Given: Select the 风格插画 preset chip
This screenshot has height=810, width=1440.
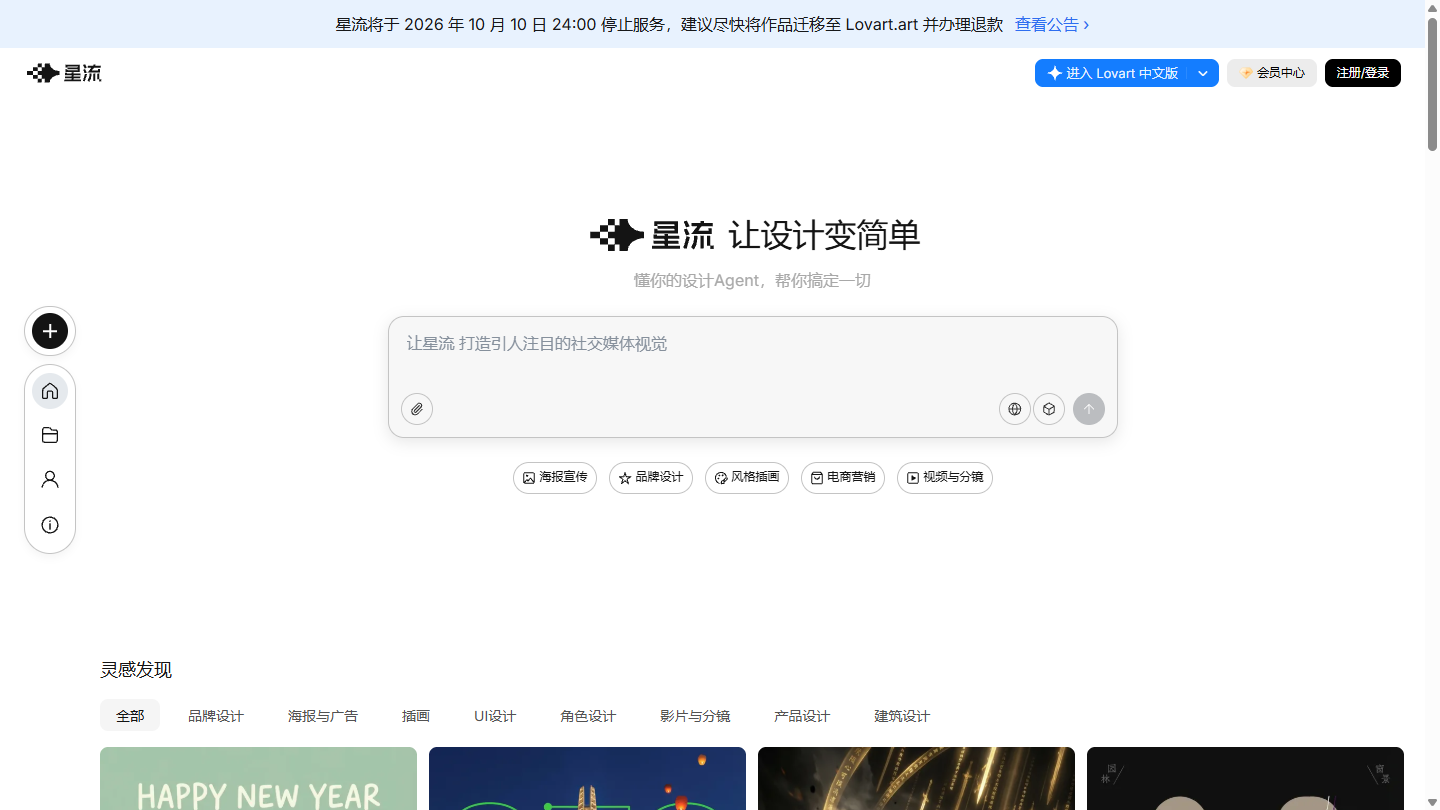Looking at the screenshot, I should coord(747,478).
